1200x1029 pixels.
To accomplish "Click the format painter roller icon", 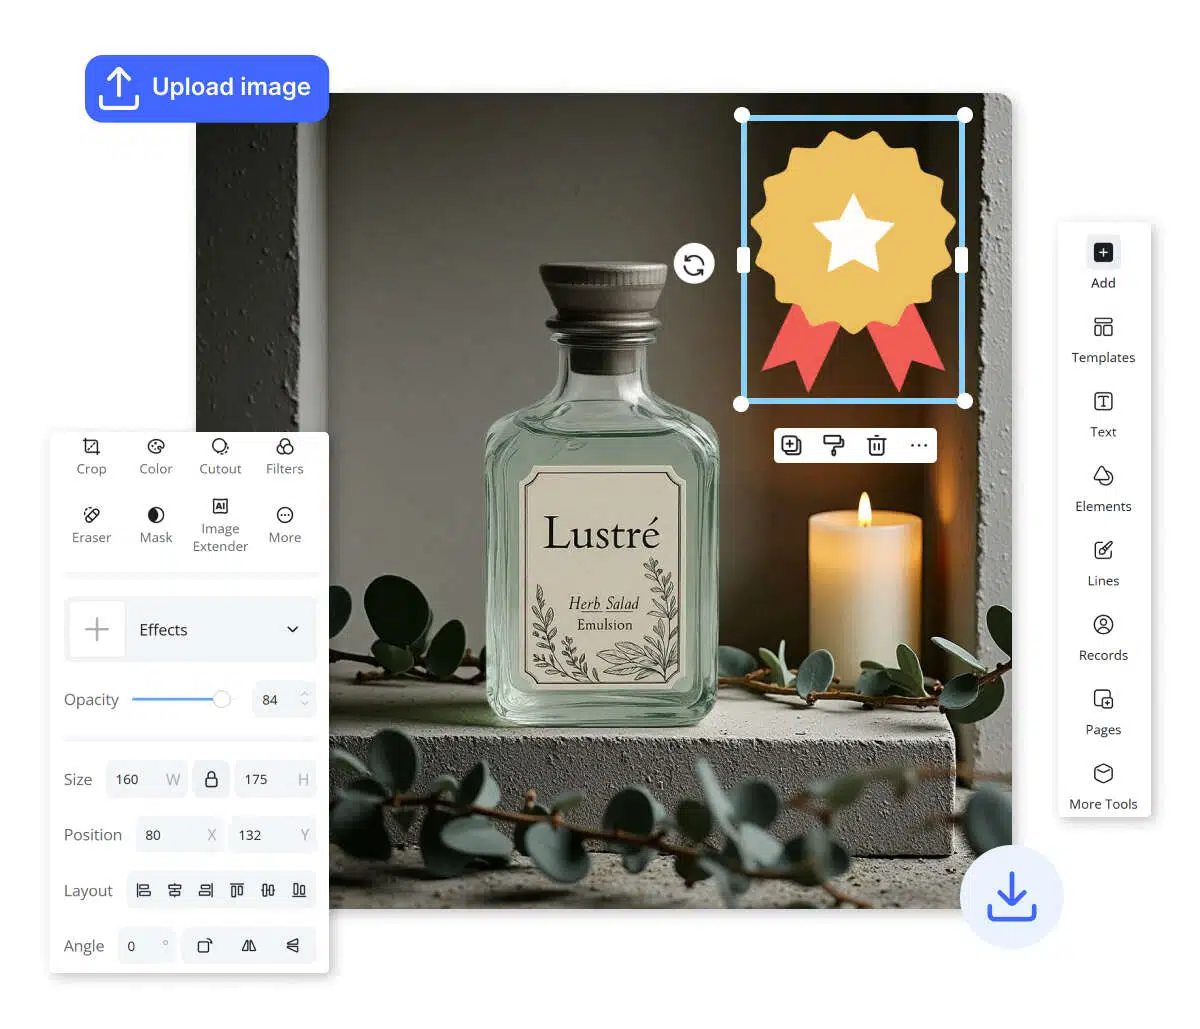I will point(833,446).
